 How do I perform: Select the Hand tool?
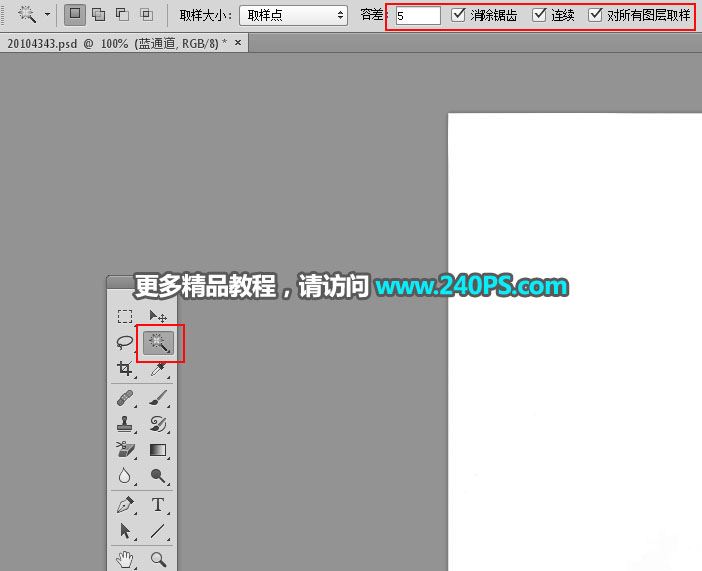click(125, 559)
